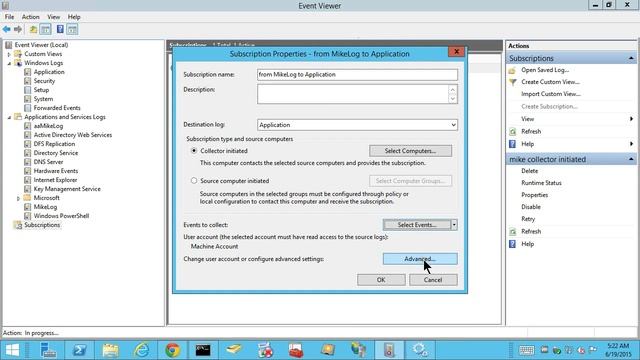Select Event Viewer (Local) root node
The width and height of the screenshot is (640, 360).
[41, 45]
